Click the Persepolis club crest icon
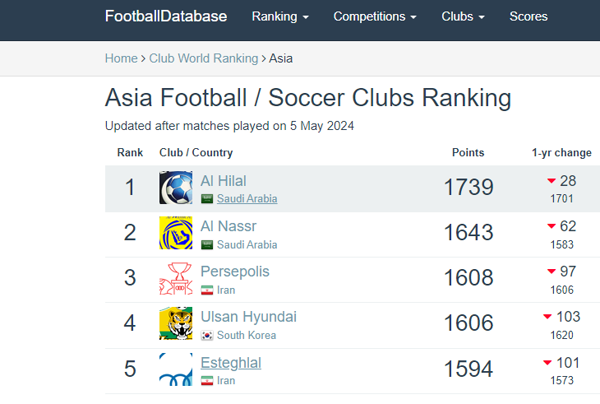The image size is (600, 404). click(176, 278)
